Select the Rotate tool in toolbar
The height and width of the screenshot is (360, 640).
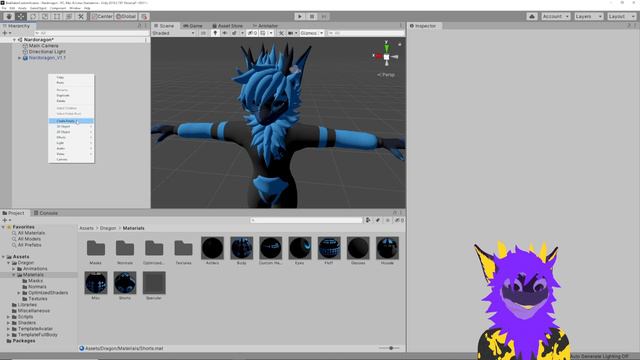pyautogui.click(x=33, y=16)
